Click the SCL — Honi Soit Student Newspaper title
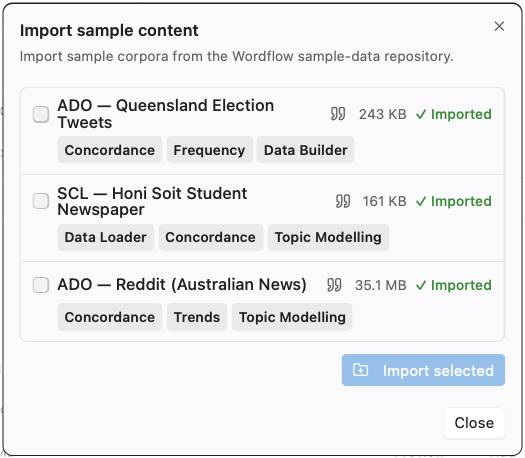The image size is (525, 458). click(x=152, y=201)
